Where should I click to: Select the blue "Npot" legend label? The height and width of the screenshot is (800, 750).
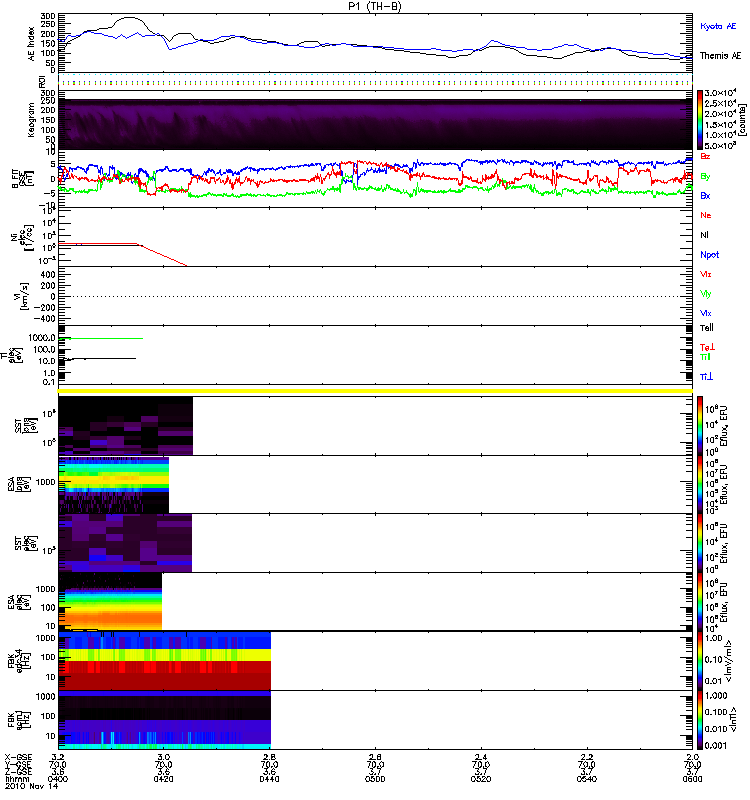point(710,255)
